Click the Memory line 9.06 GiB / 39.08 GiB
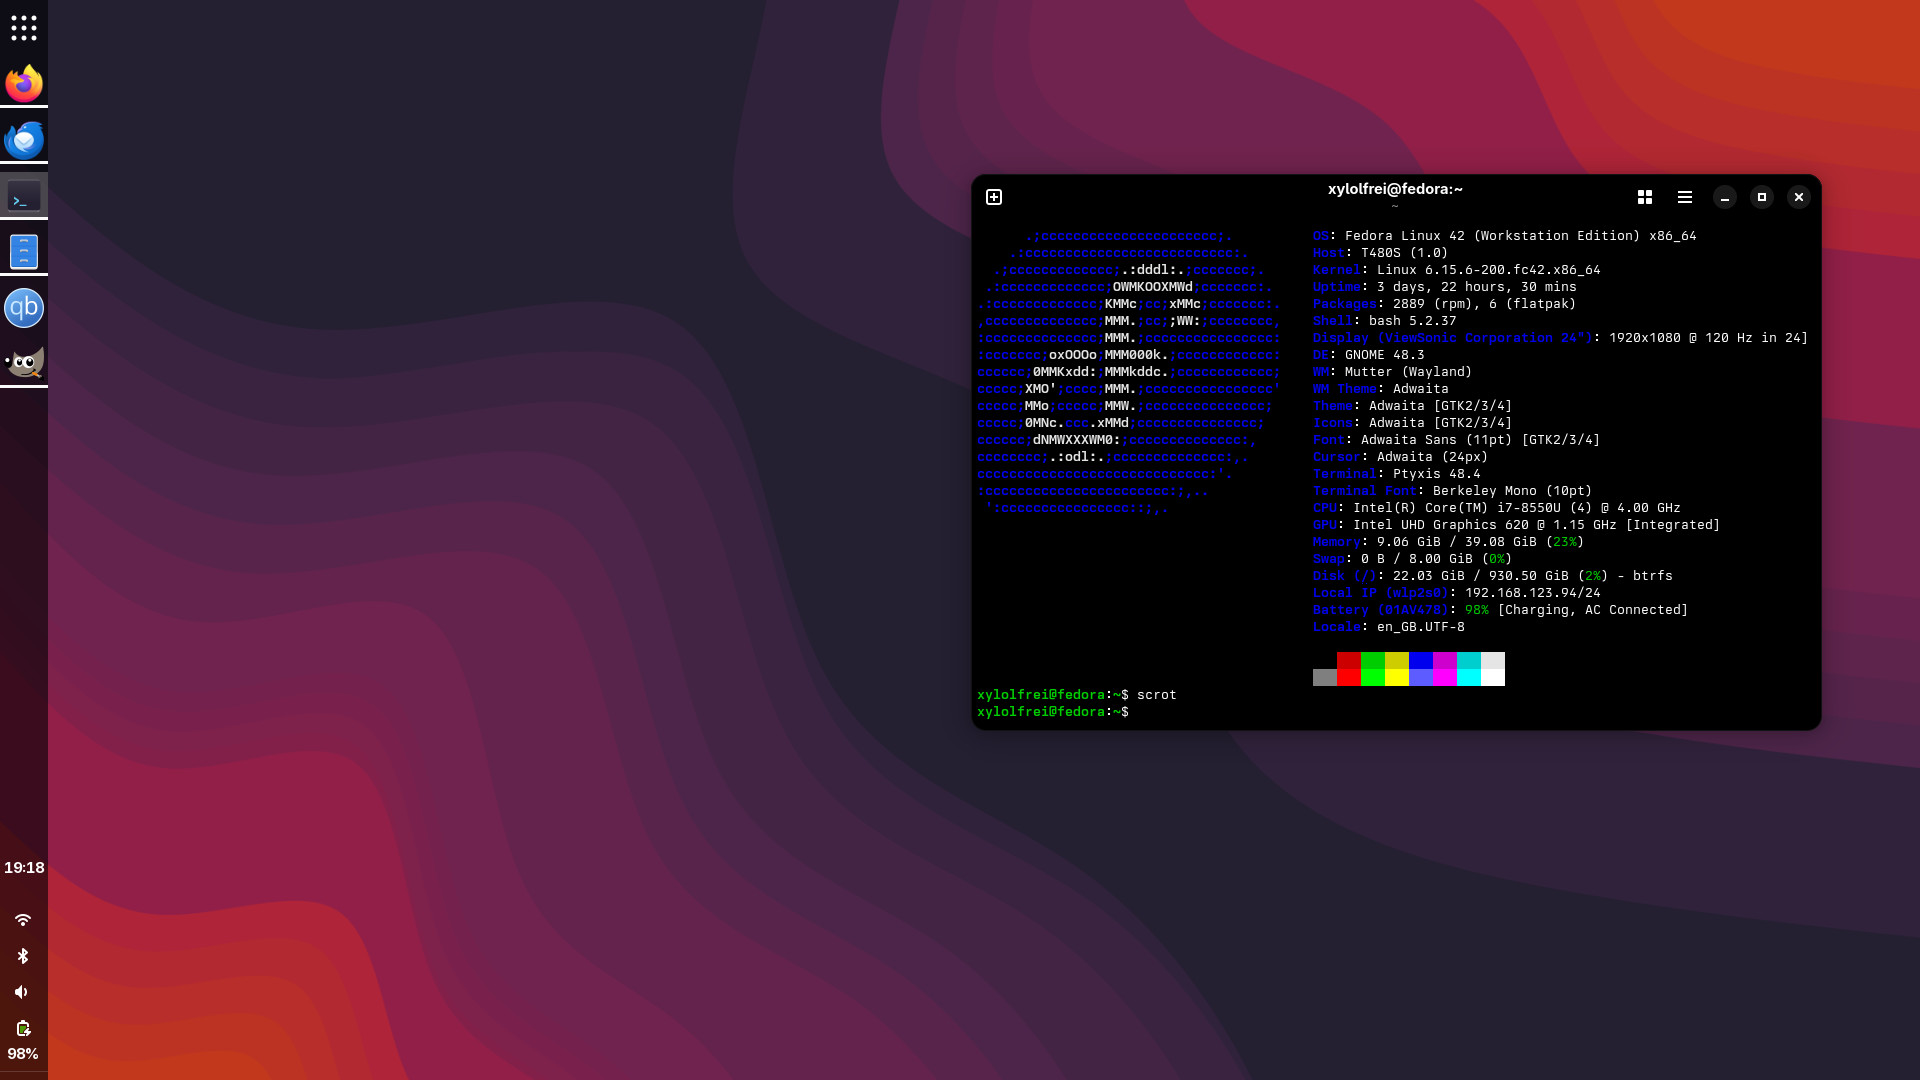The image size is (1920, 1080). [1449, 542]
